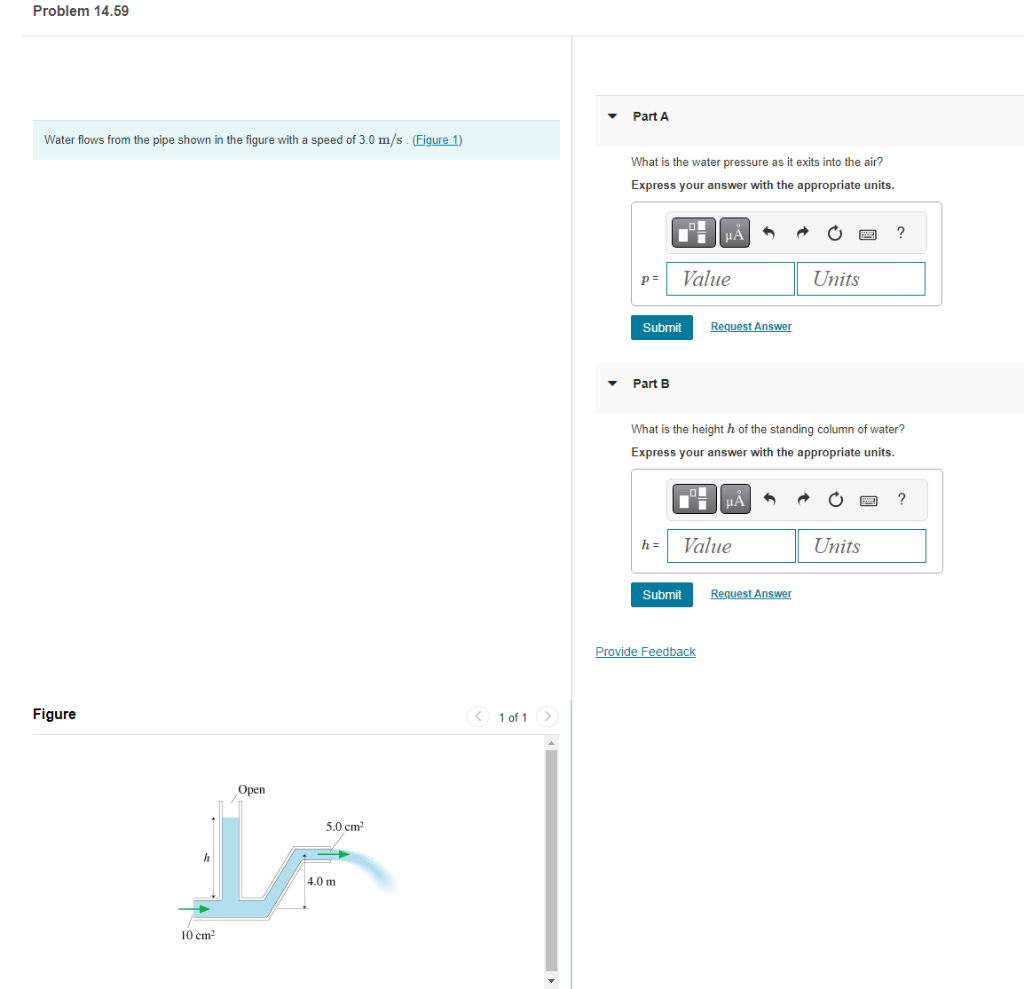Collapse the Part B section
The image size is (1024, 989).
[611, 383]
